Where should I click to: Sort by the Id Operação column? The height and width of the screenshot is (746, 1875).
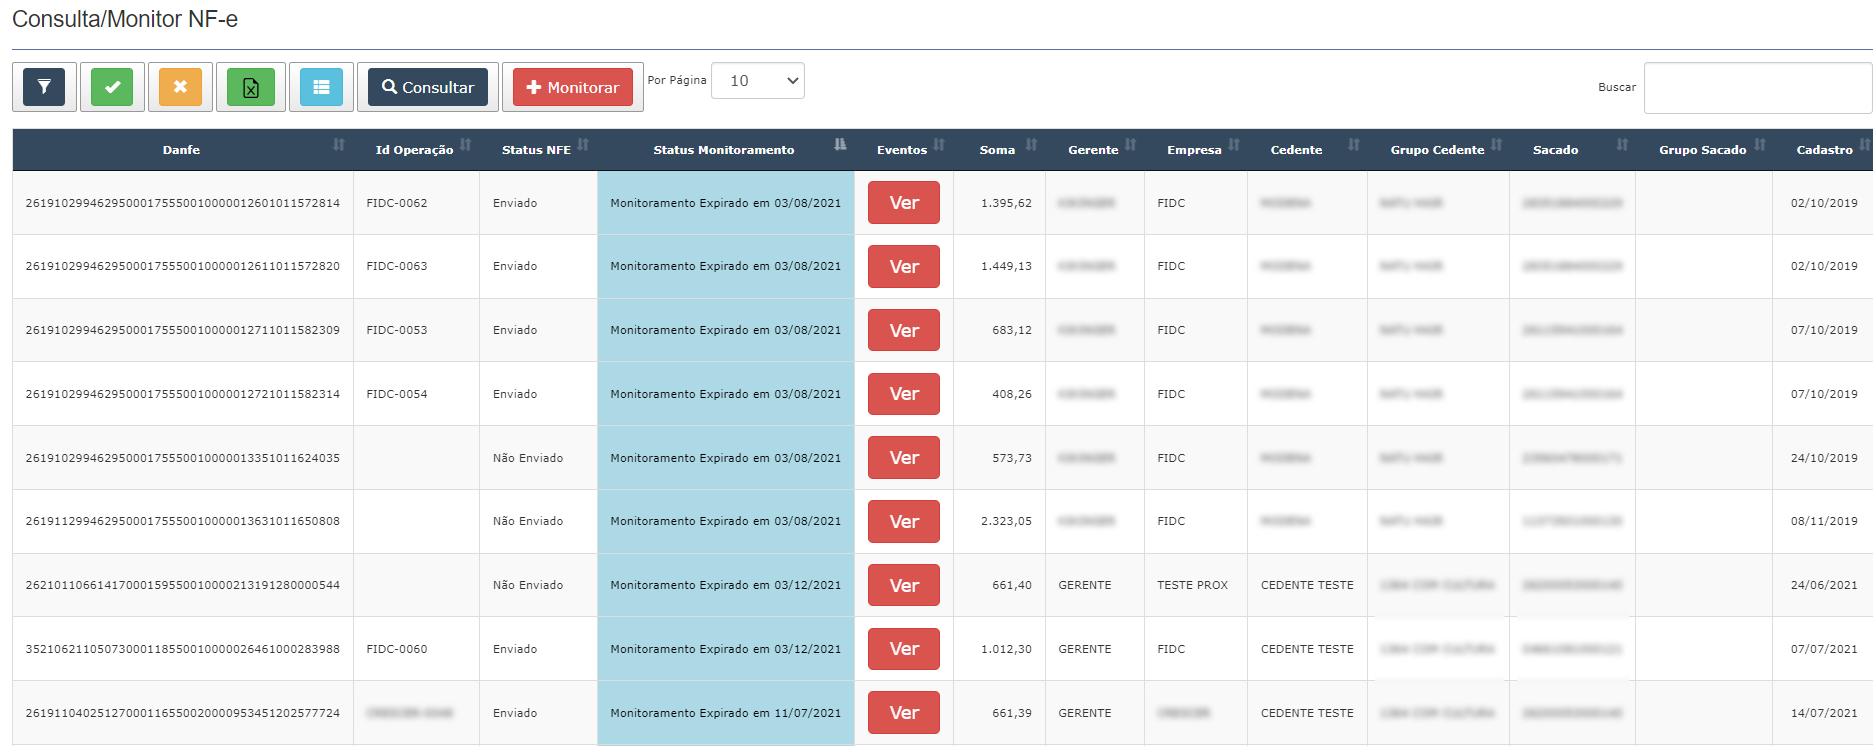[x=415, y=150]
